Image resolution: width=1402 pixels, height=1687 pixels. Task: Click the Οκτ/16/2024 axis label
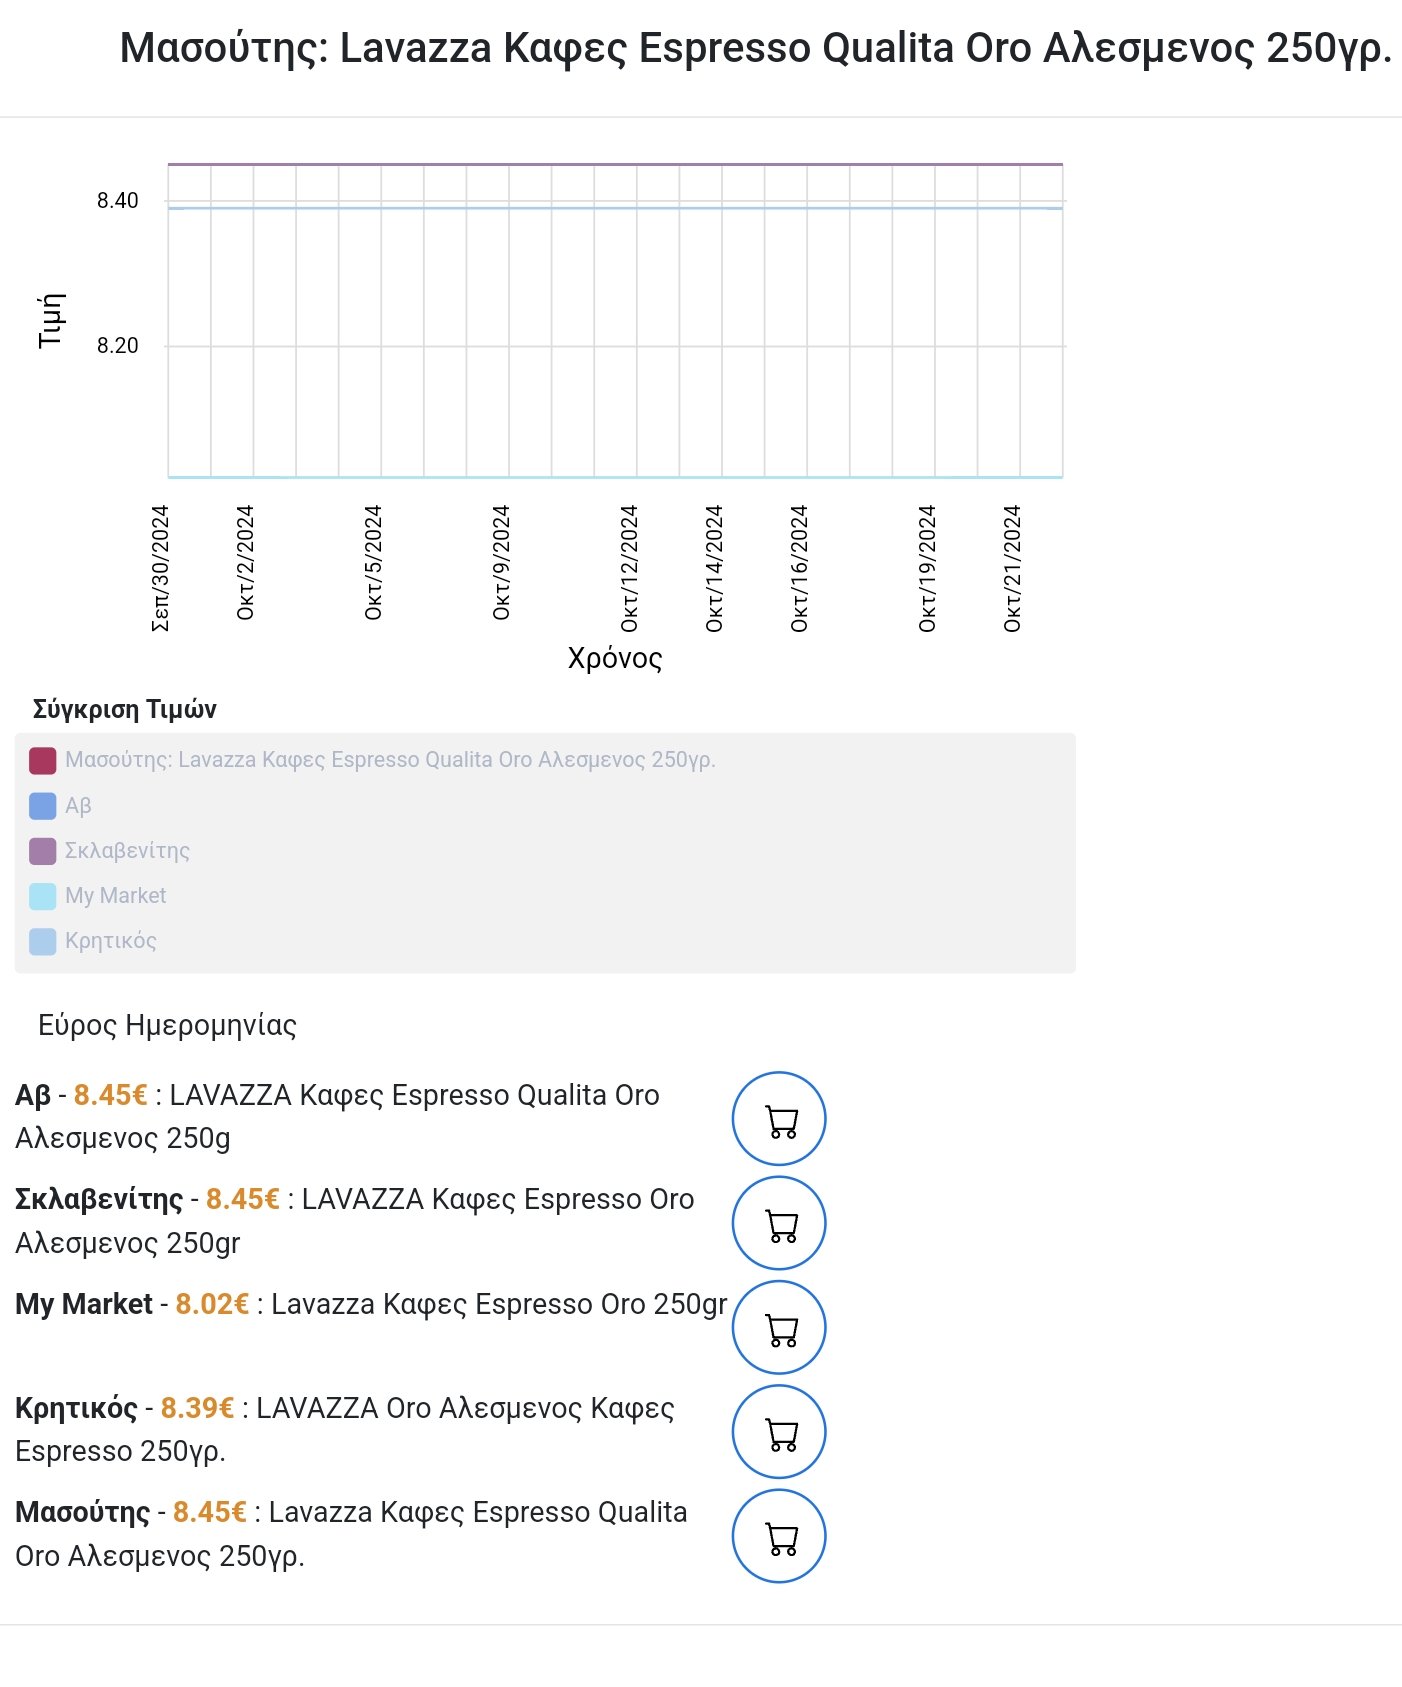(799, 568)
